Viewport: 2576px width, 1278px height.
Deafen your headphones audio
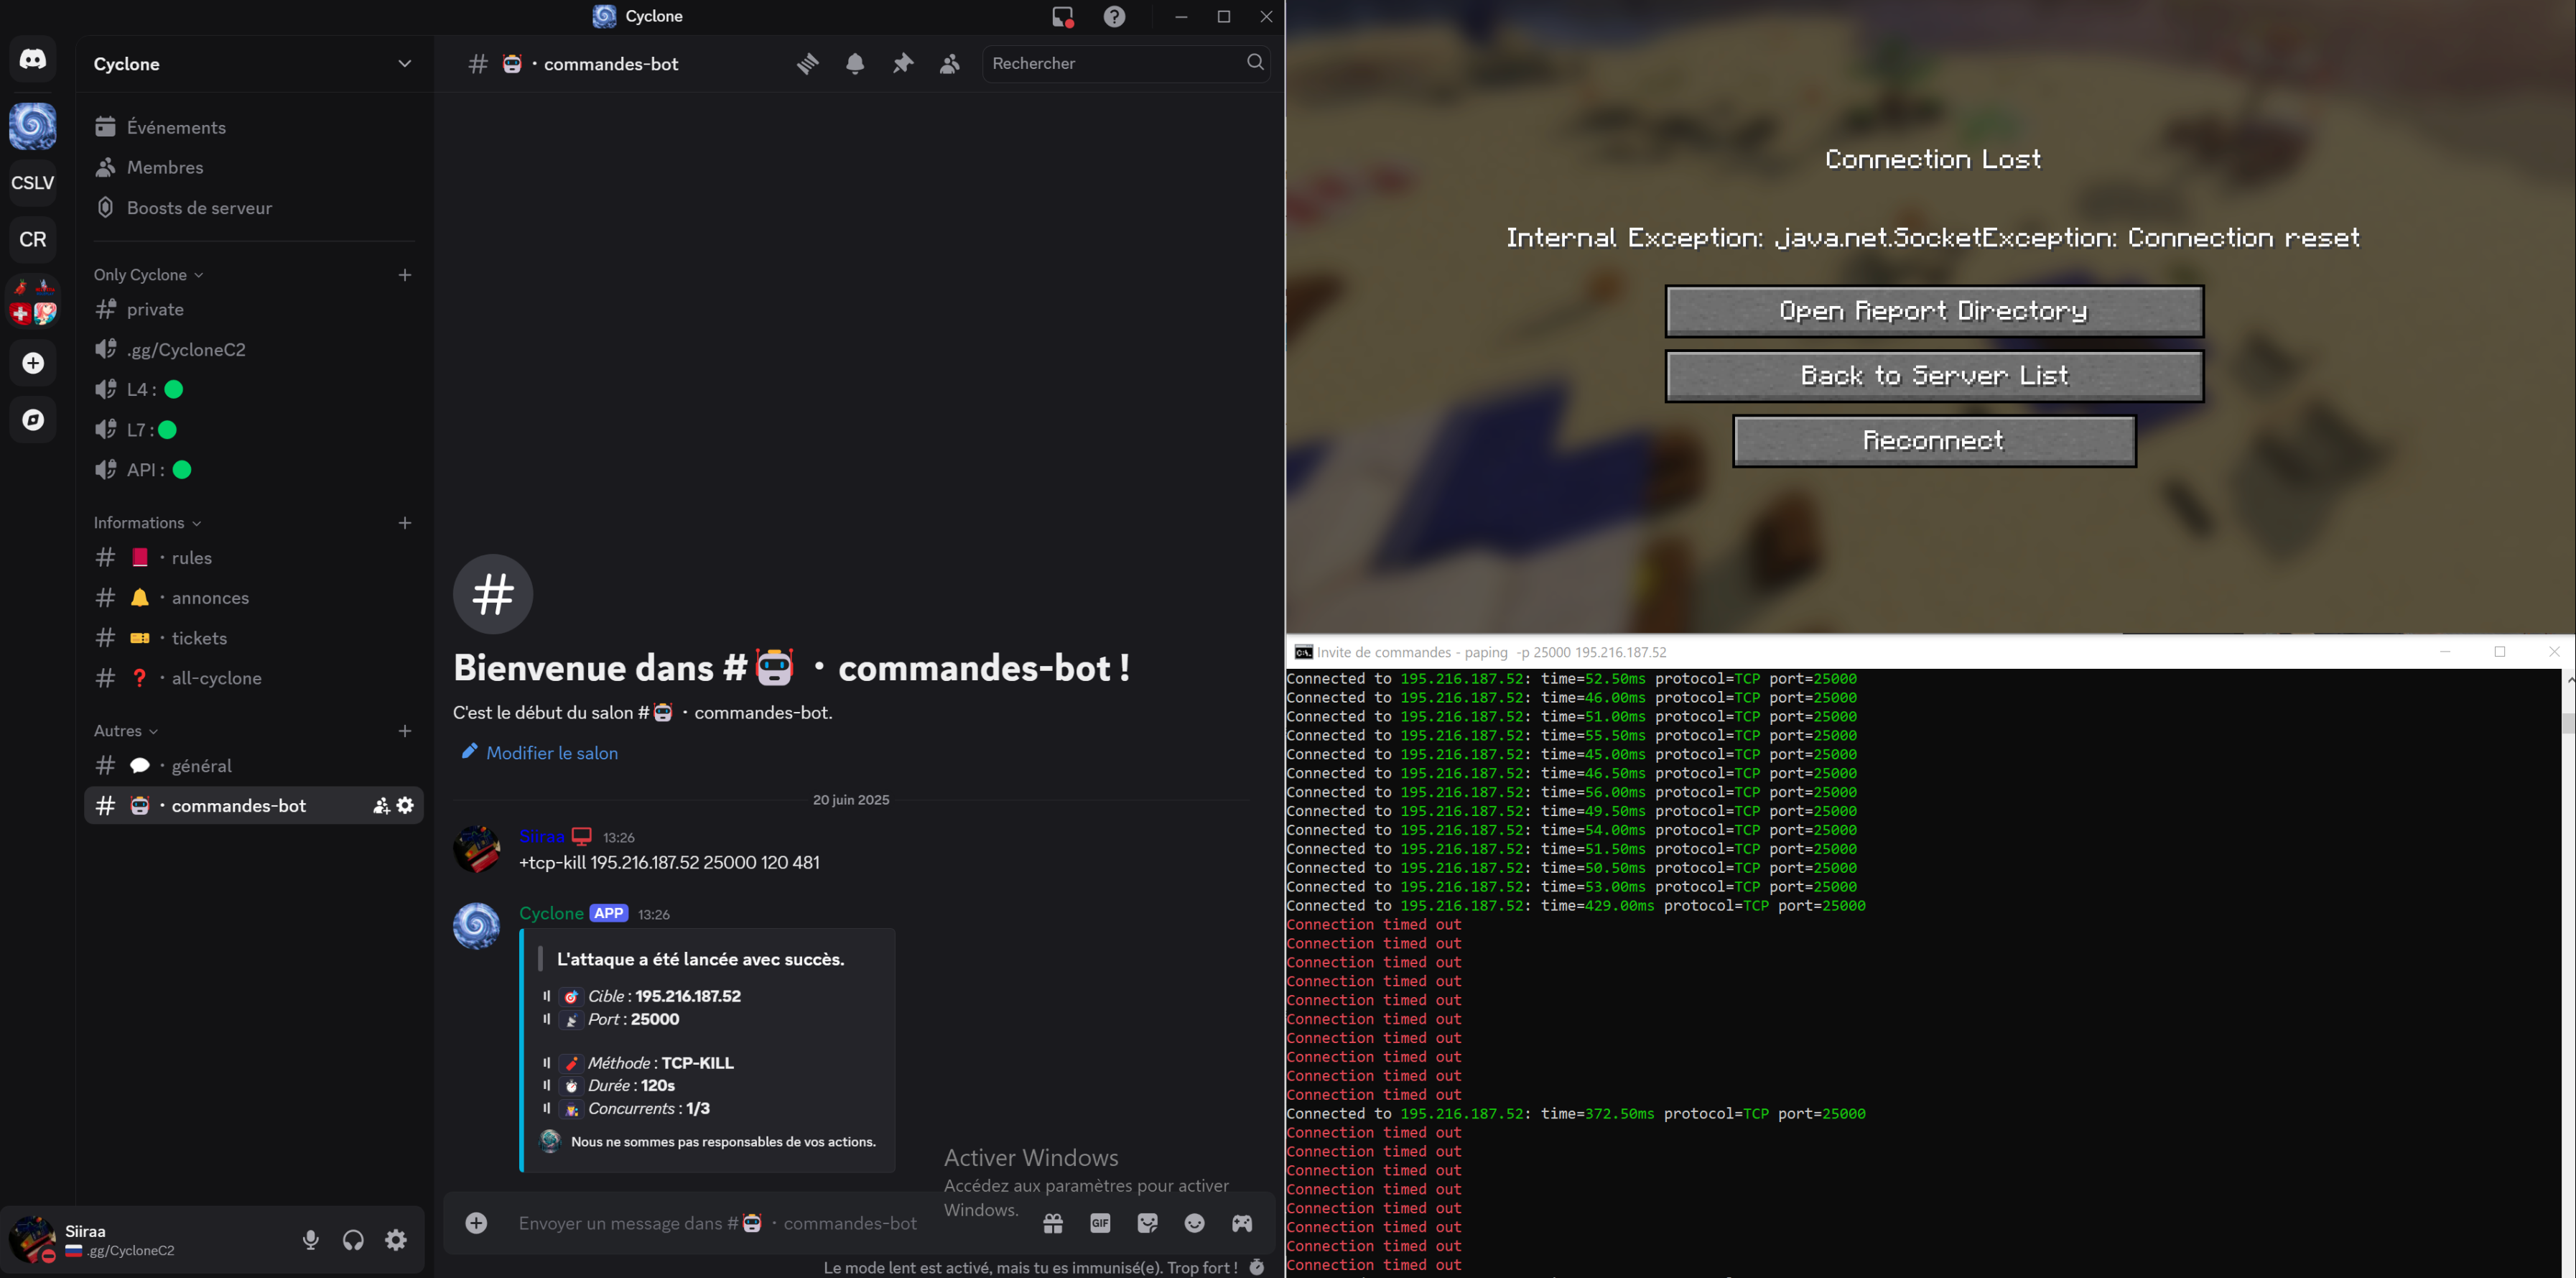pyautogui.click(x=353, y=1239)
